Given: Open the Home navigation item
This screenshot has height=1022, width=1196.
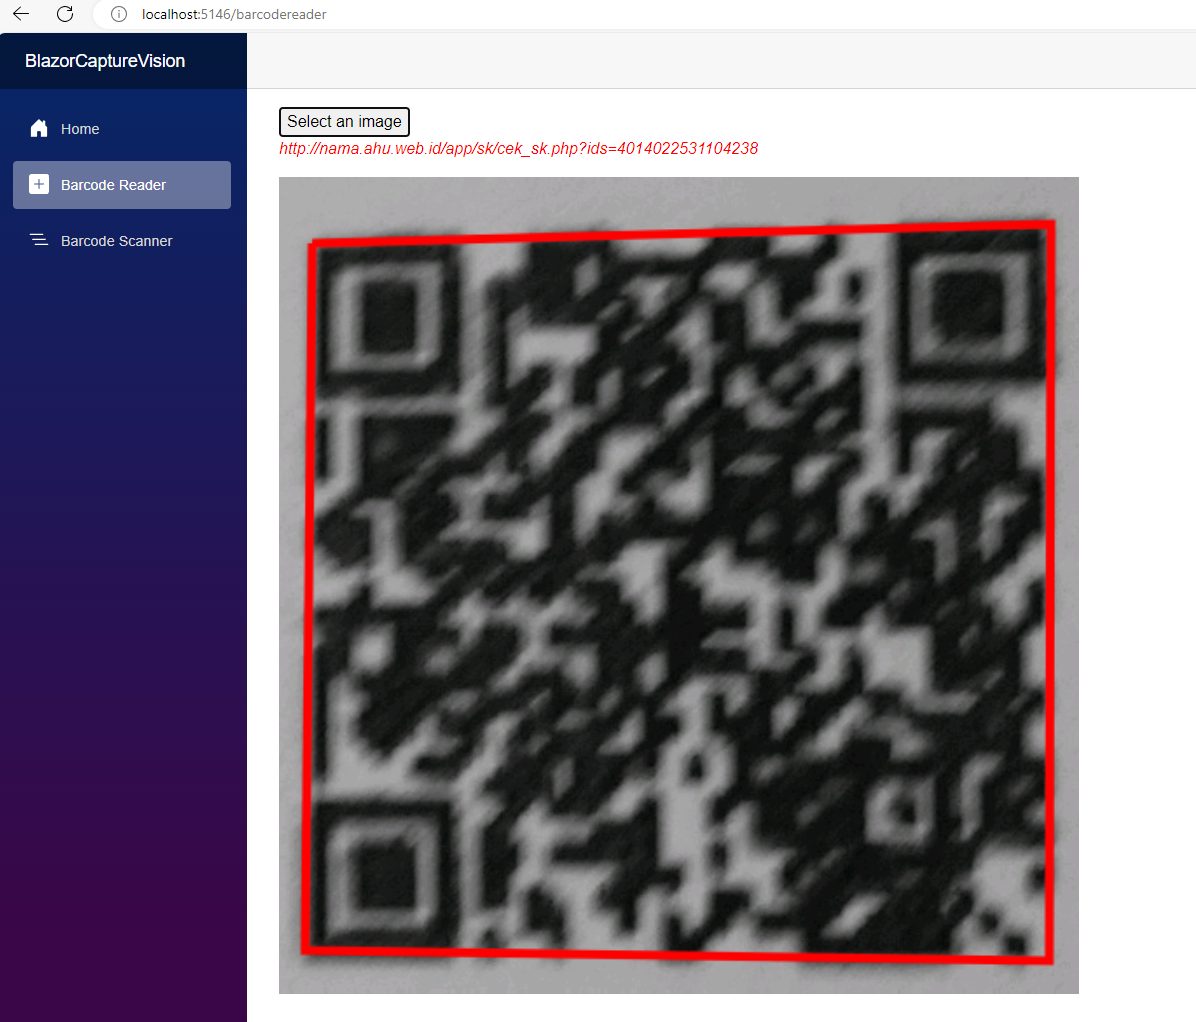Looking at the screenshot, I should click(x=80, y=129).
